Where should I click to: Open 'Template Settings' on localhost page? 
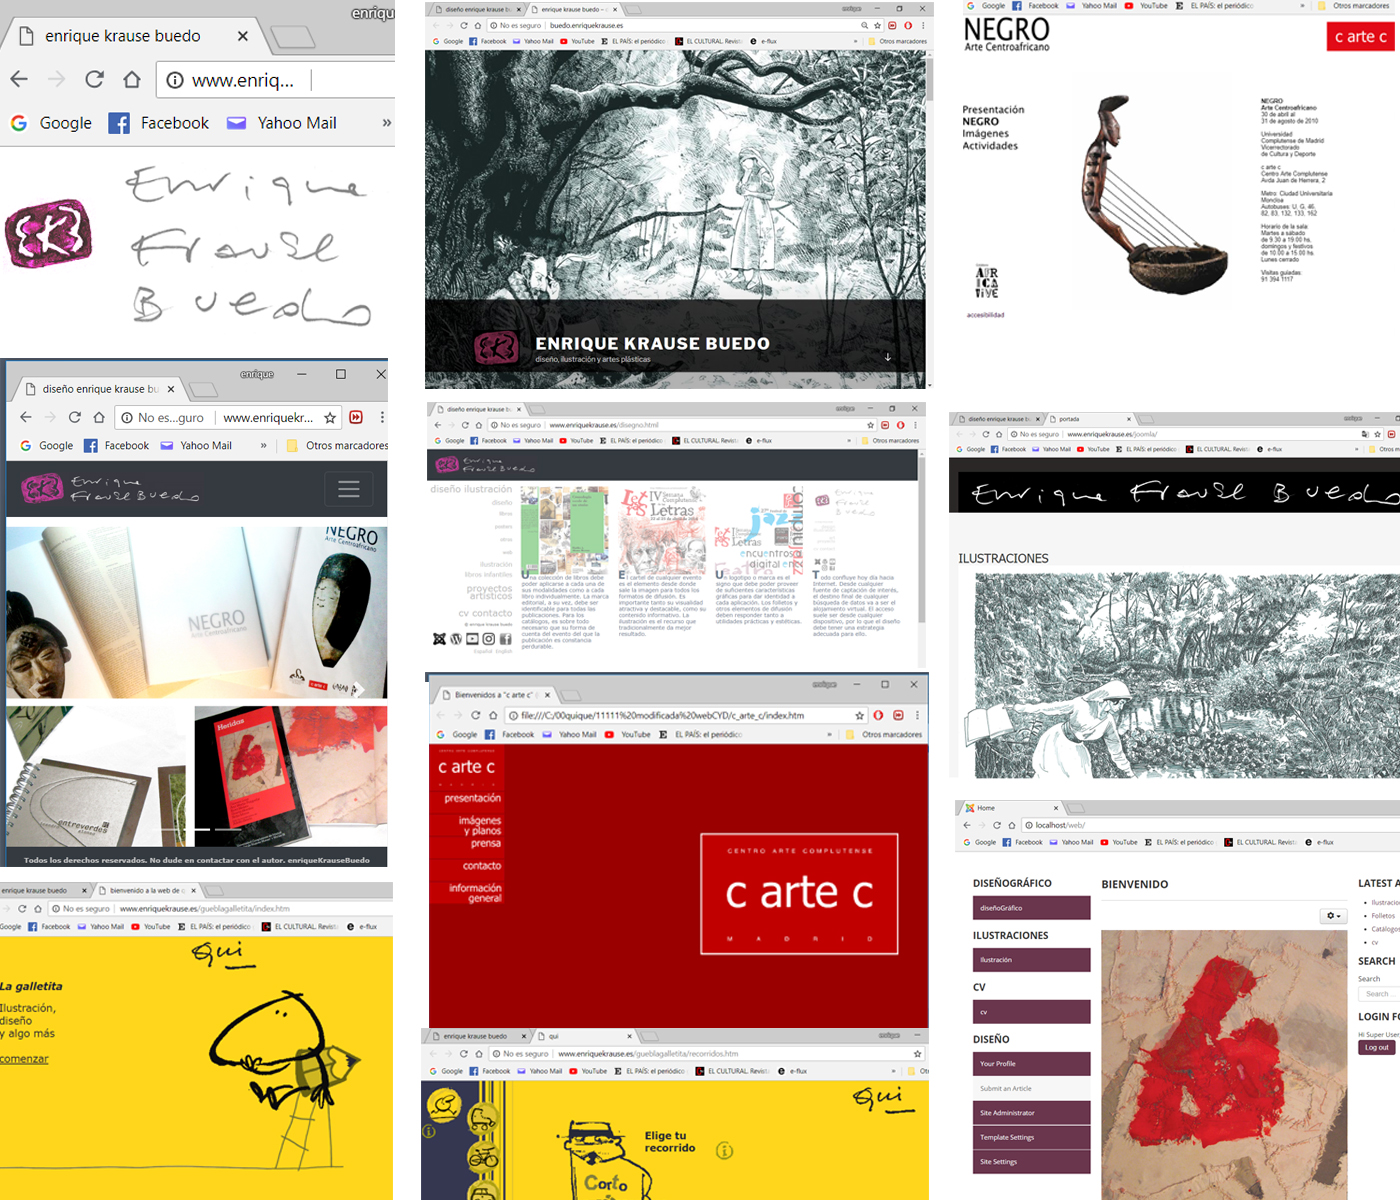pos(1031,1137)
